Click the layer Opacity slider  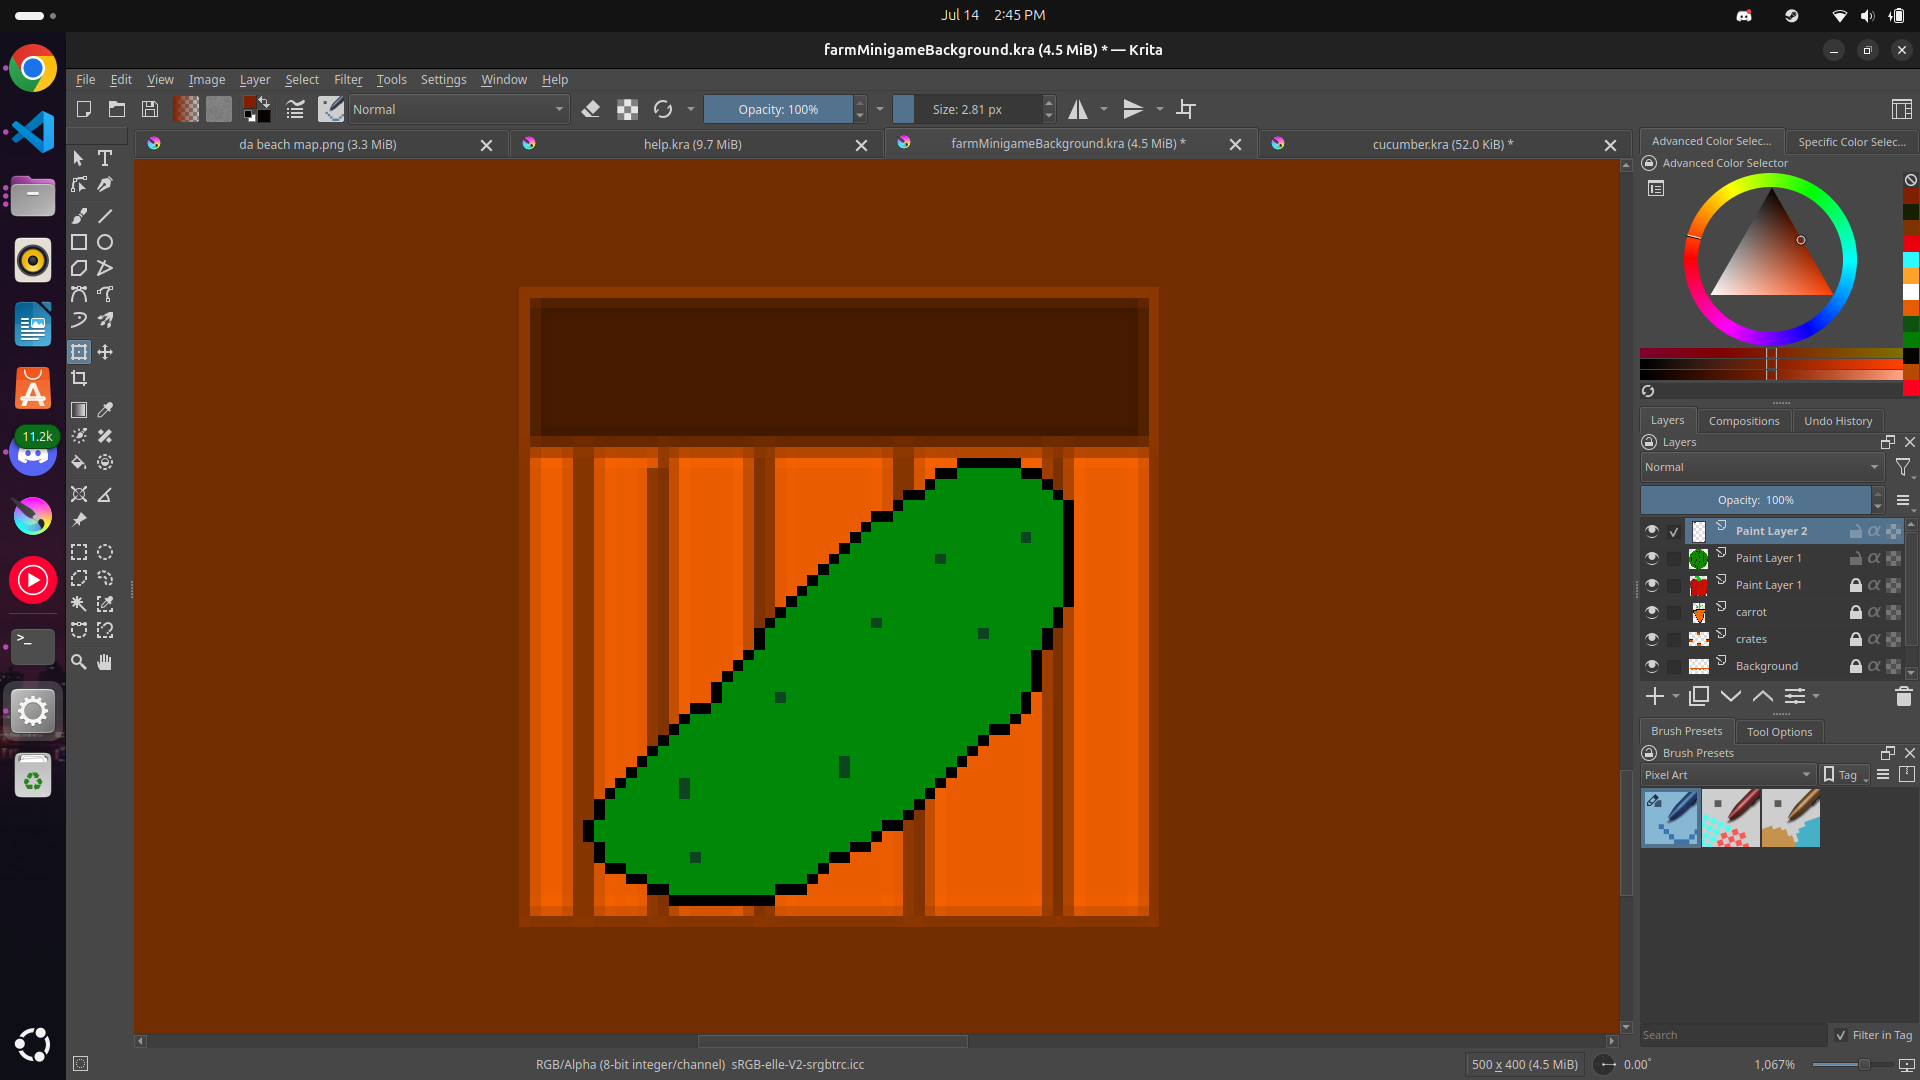pyautogui.click(x=1755, y=500)
